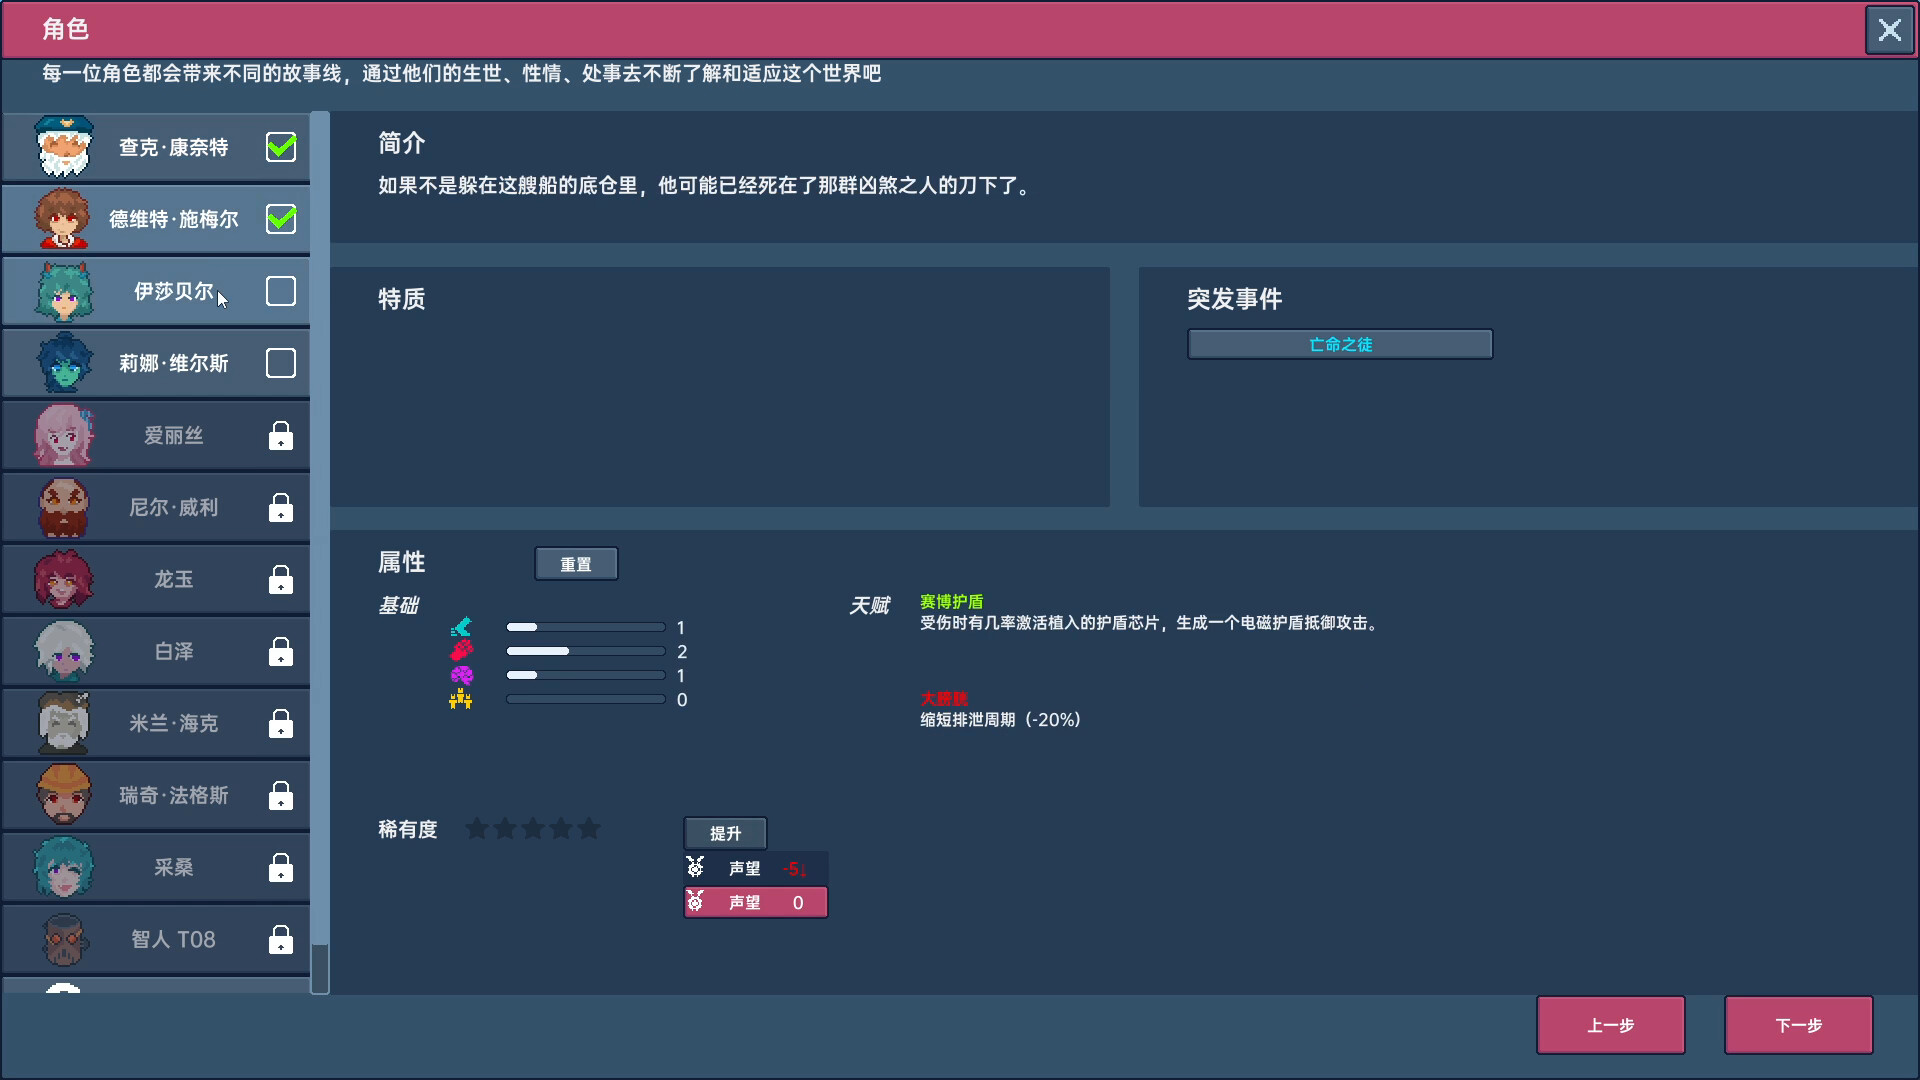The height and width of the screenshot is (1080, 1920).
Task: Select 瑞奇·法格斯 character entry
Action: (x=172, y=795)
